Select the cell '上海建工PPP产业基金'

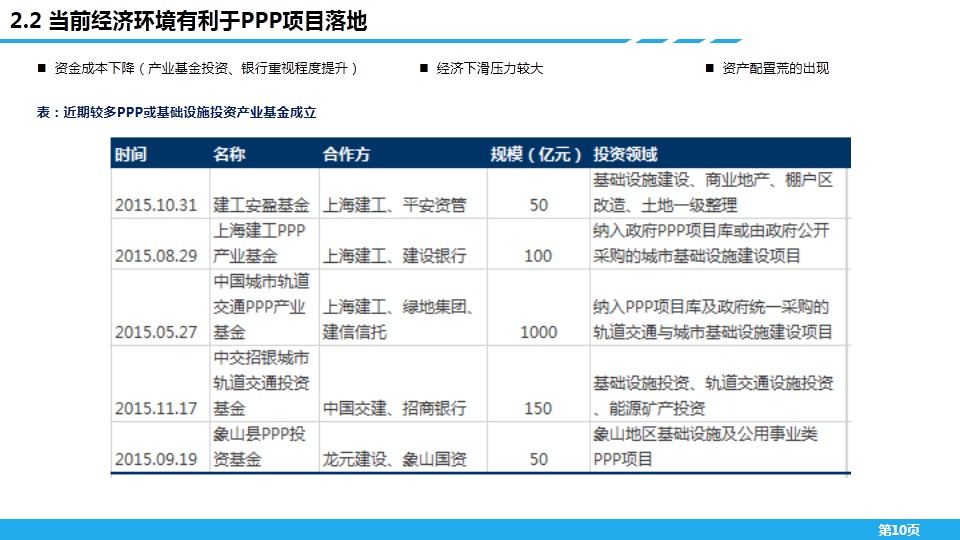[260, 243]
